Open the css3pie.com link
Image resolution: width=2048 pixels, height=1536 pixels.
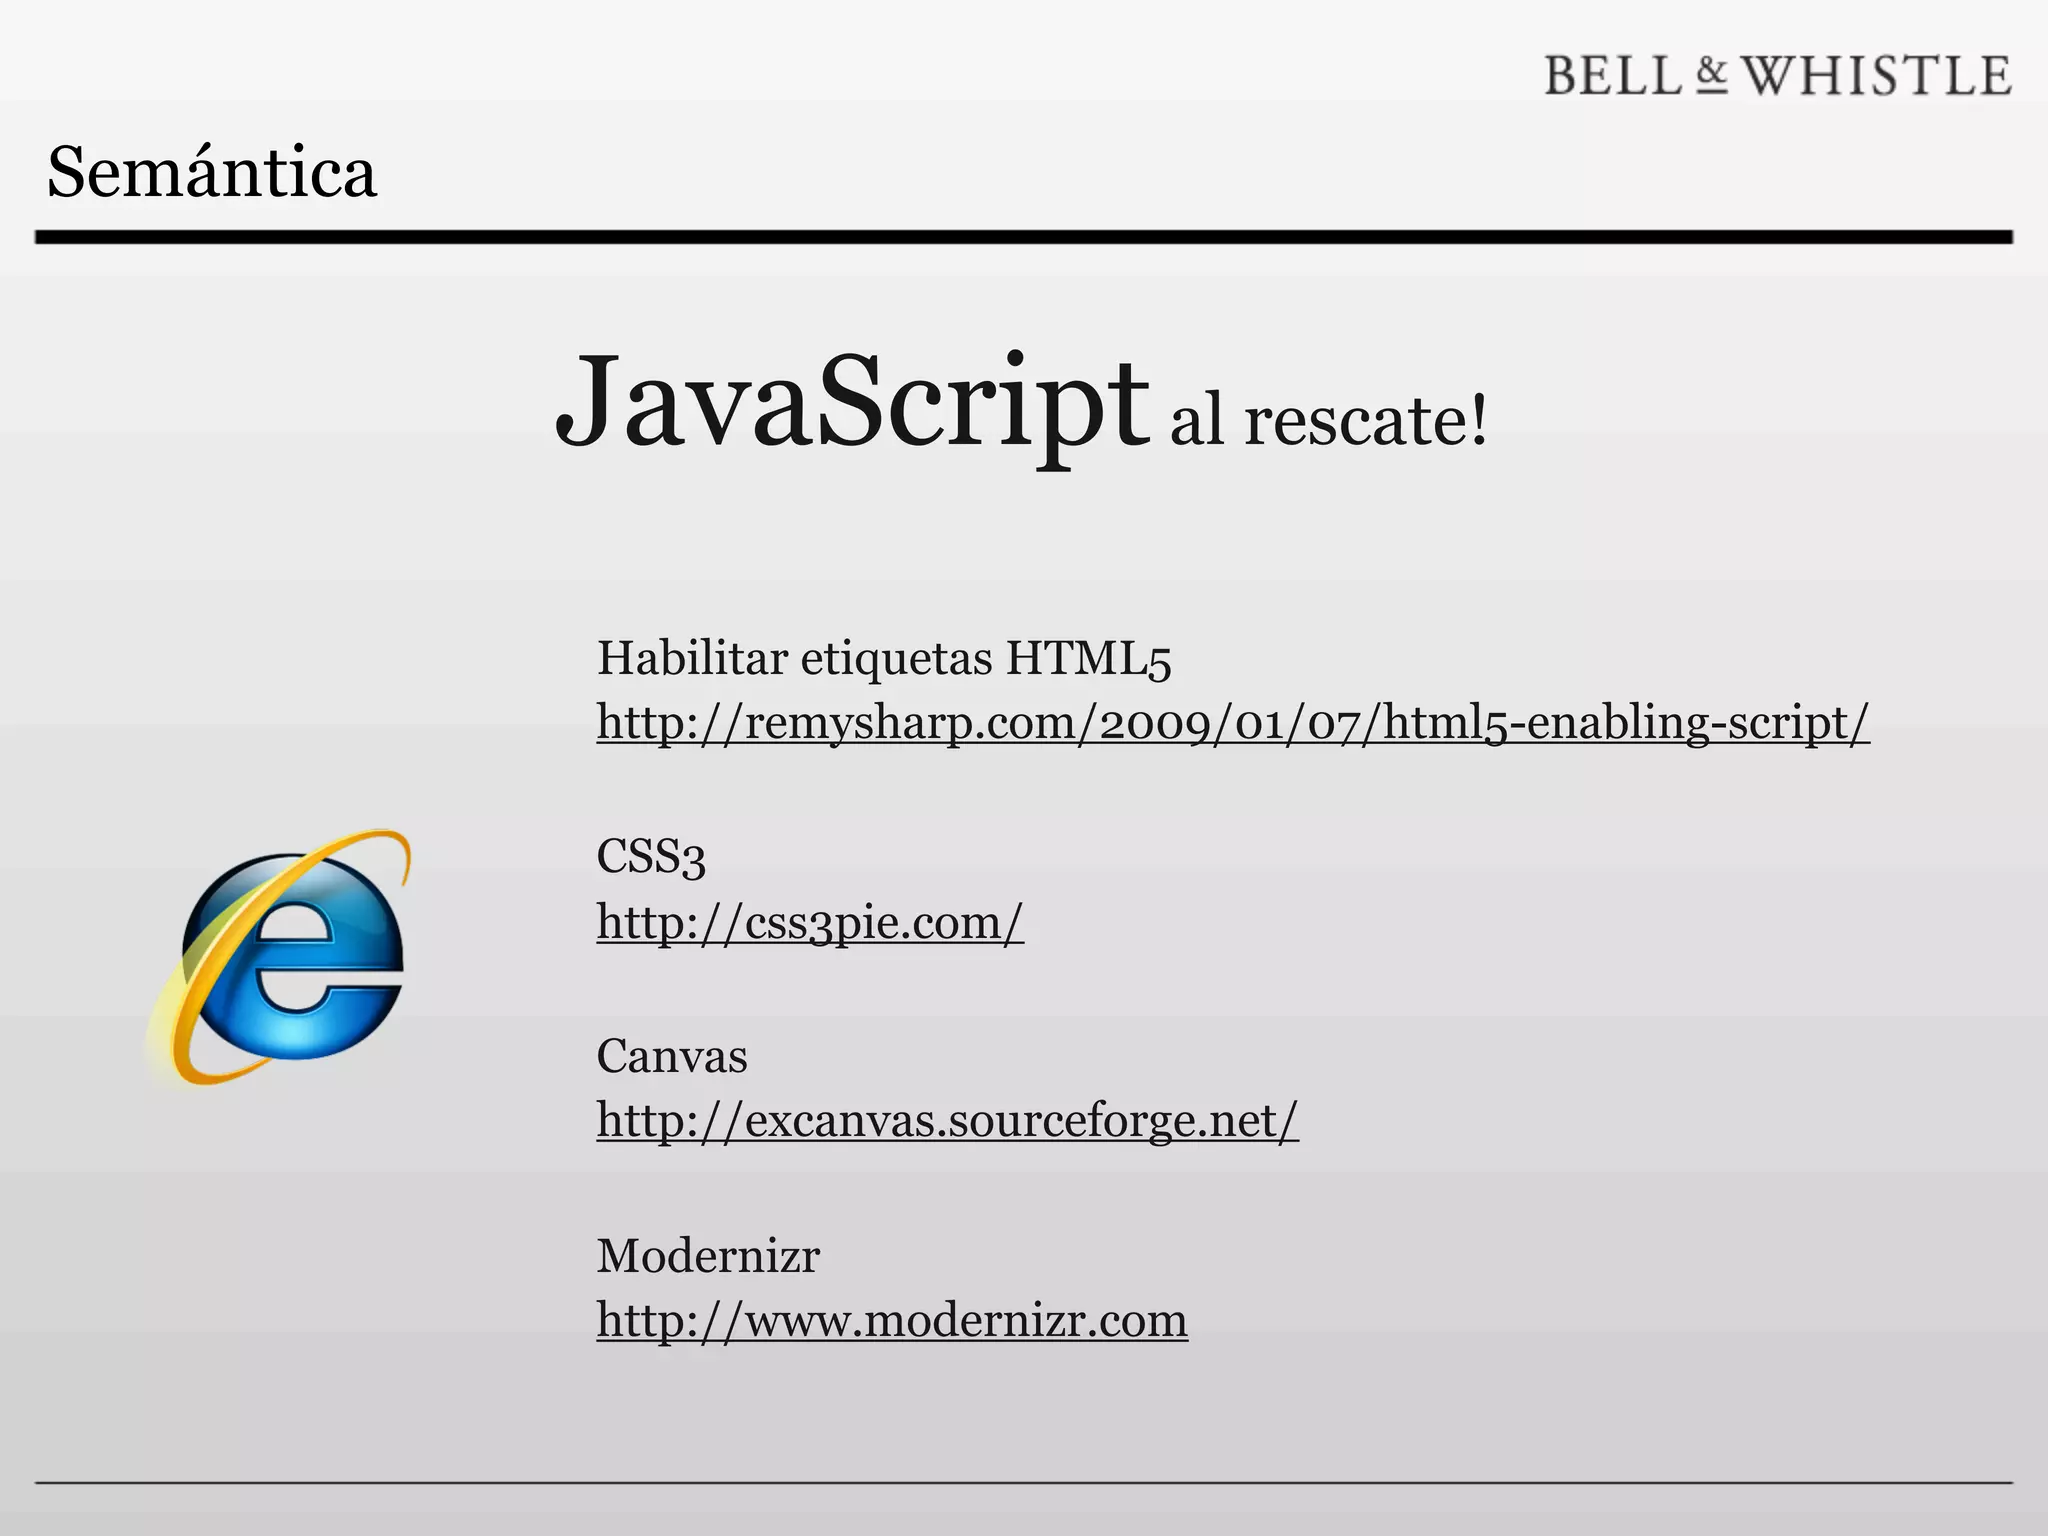coord(810,922)
